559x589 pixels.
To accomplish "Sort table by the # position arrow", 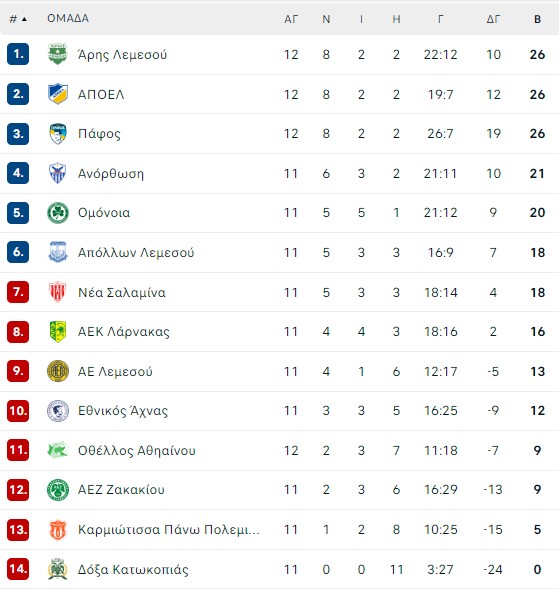I will pyautogui.click(x=18, y=19).
